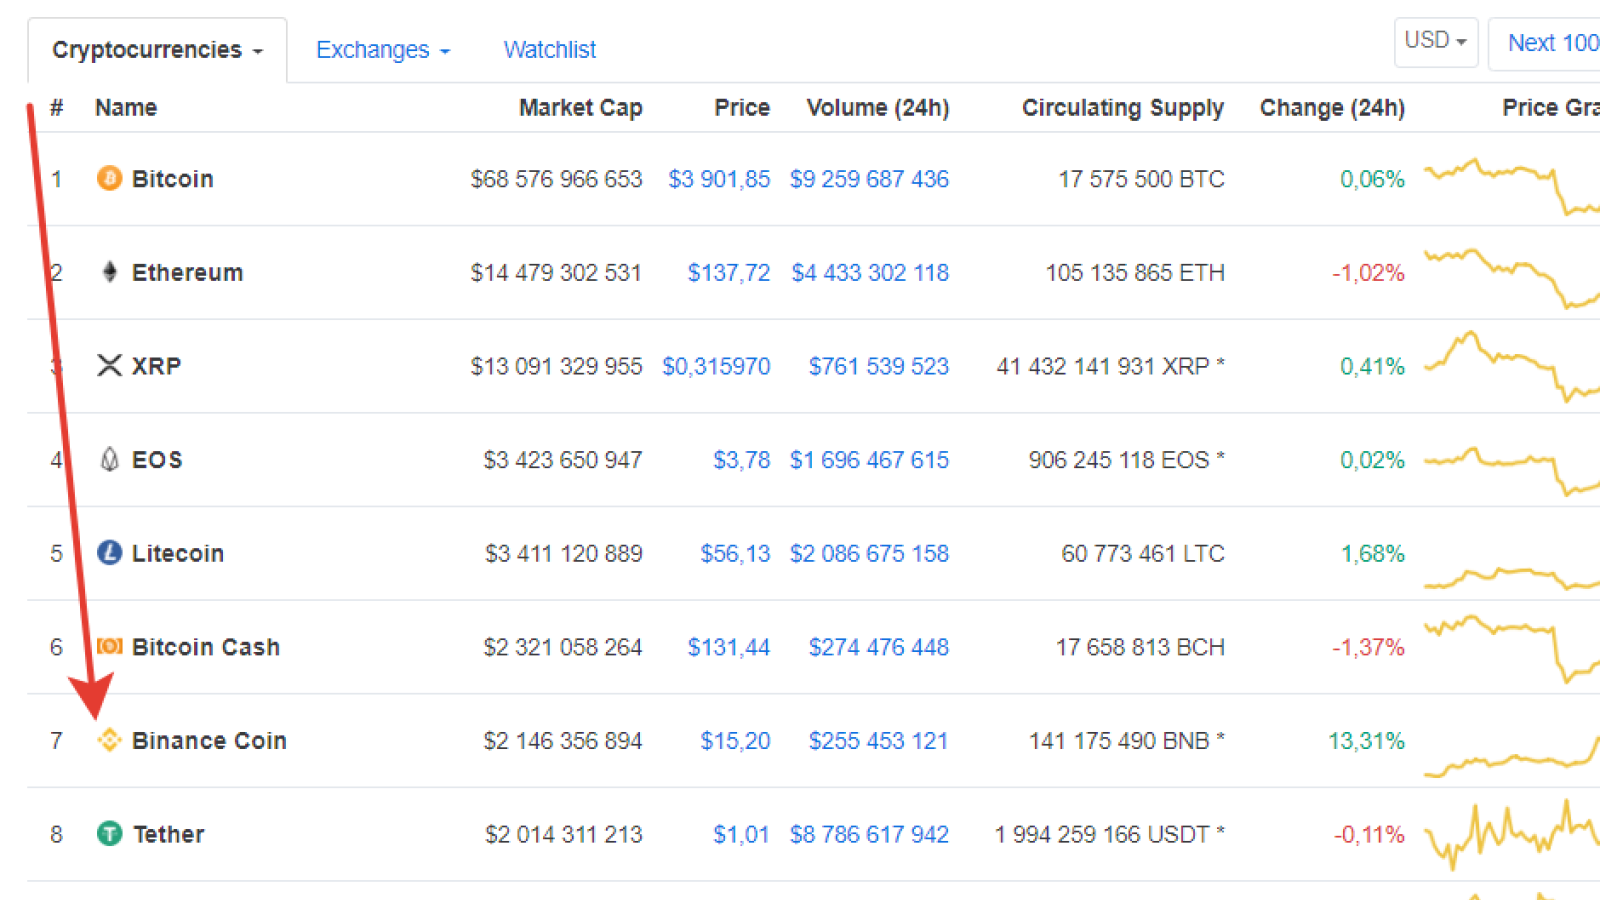Click the Bitcoin coin logo icon

[109, 178]
